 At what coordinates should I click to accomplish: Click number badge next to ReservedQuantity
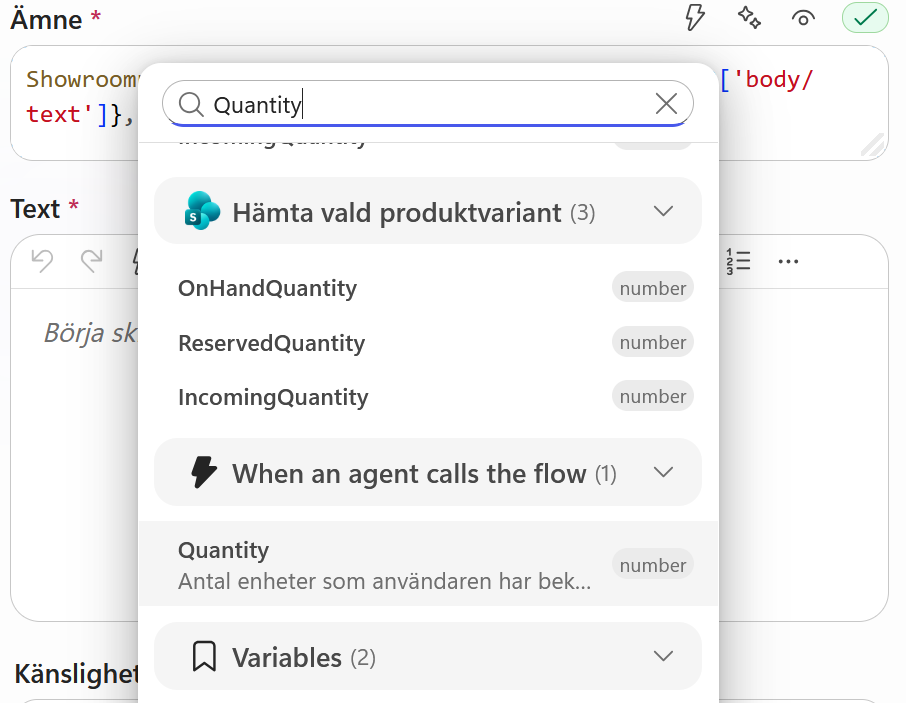click(653, 342)
